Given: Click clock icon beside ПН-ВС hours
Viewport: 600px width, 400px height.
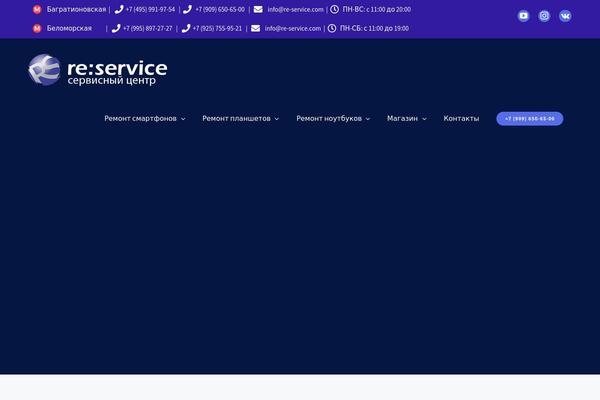Looking at the screenshot, I should pos(334,10).
